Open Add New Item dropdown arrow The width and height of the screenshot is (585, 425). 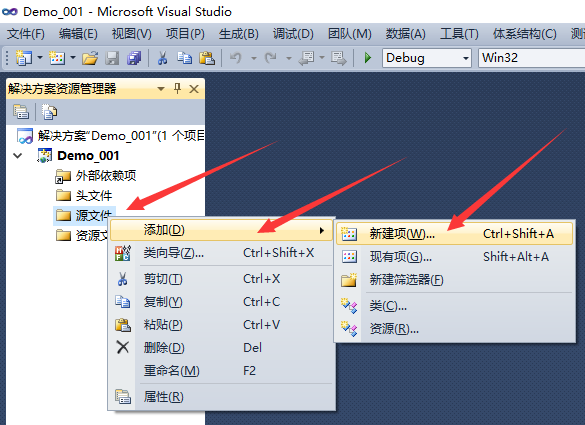pos(73,58)
